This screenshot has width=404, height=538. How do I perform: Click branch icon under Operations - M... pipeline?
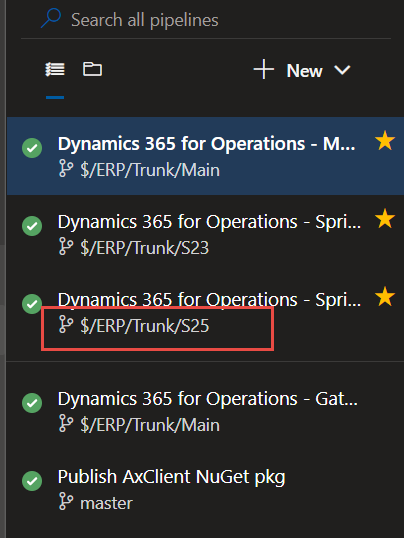coord(66,168)
